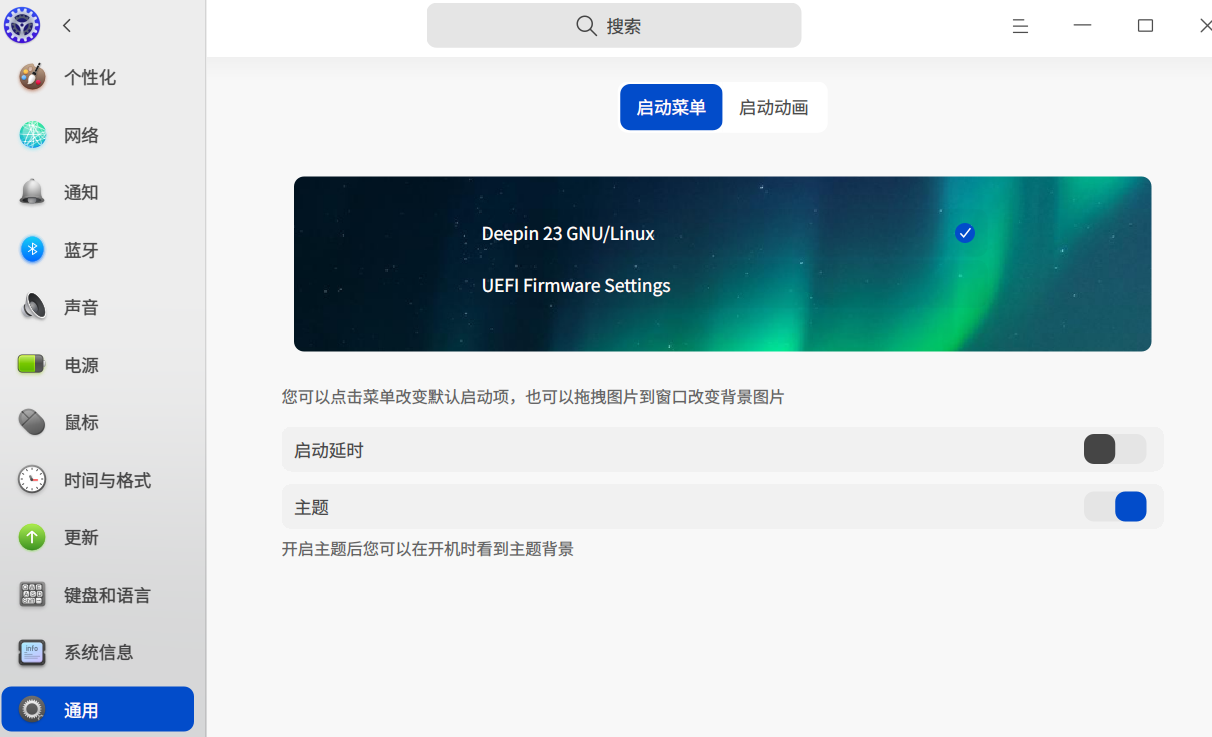Click the 搜索 search field
The width and height of the screenshot is (1212, 737).
(614, 26)
